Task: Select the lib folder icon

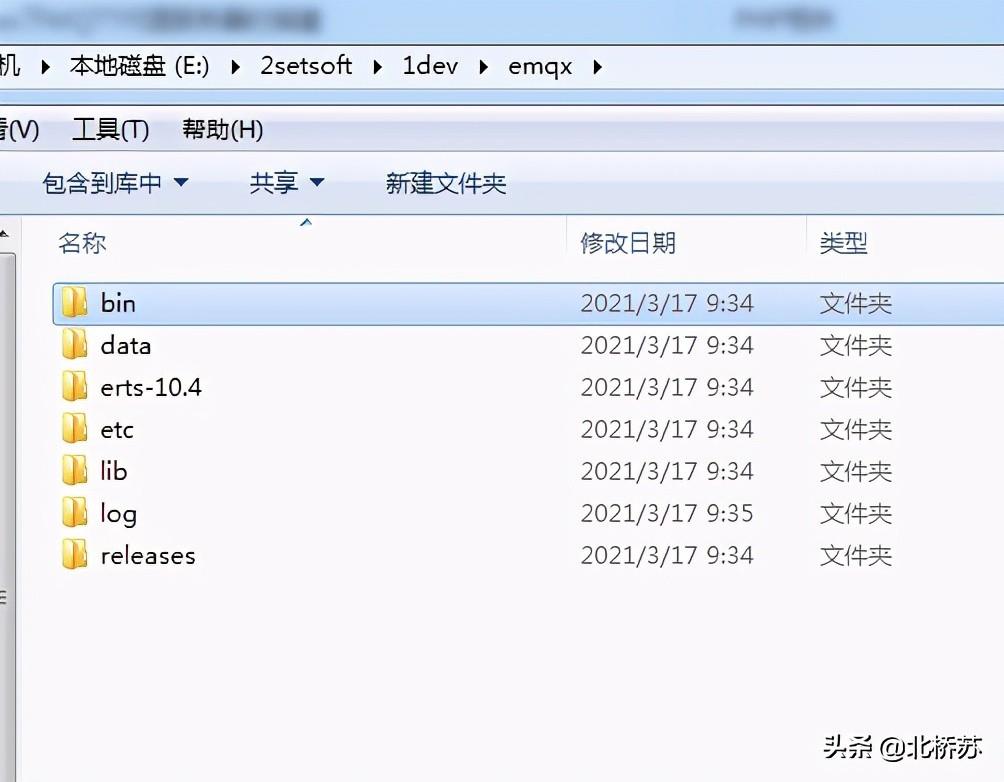Action: coord(75,471)
